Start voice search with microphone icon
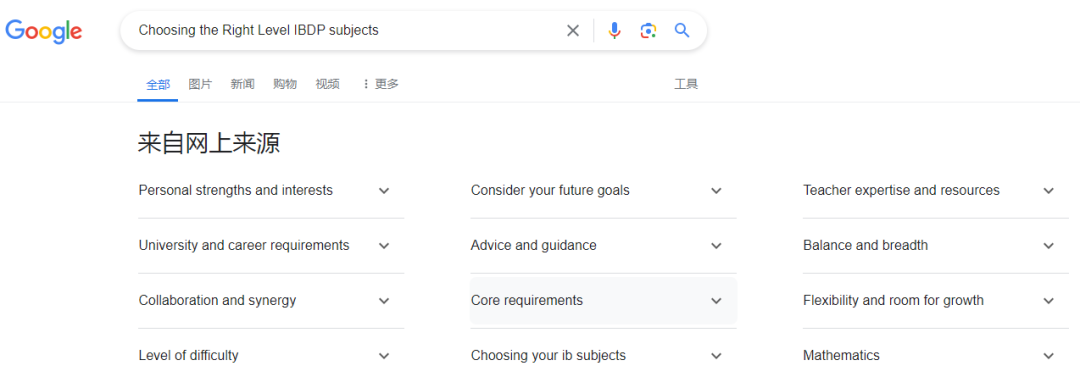The height and width of the screenshot is (388, 1080). [614, 30]
